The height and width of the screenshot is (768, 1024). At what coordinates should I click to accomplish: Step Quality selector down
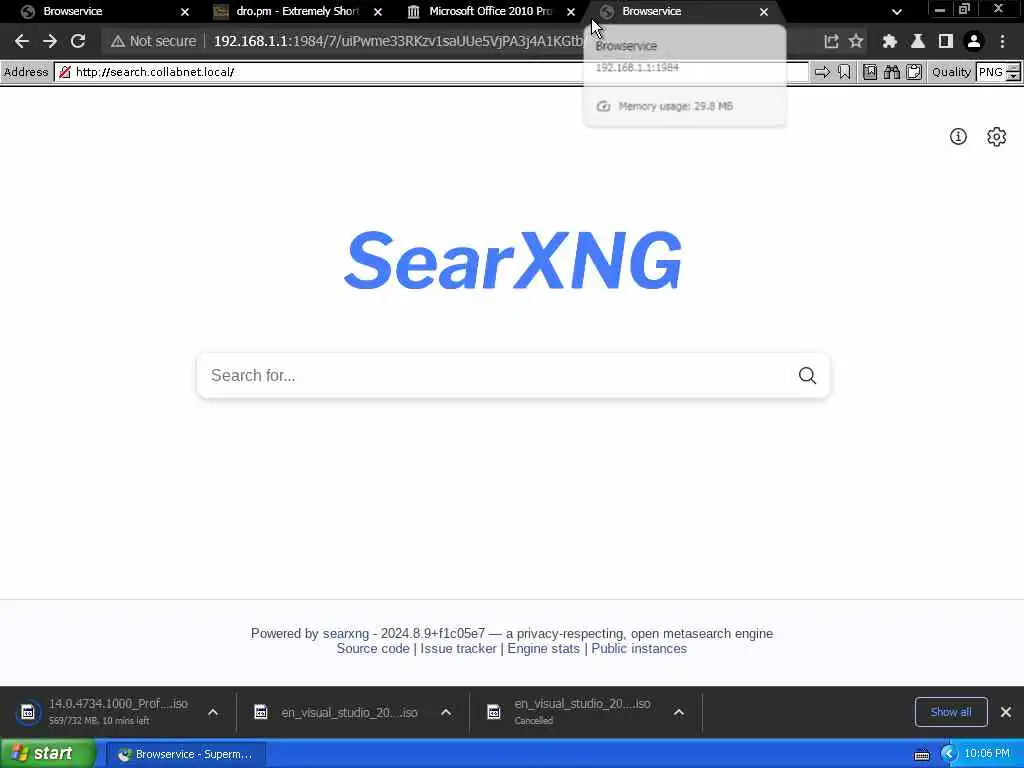tap(1013, 76)
